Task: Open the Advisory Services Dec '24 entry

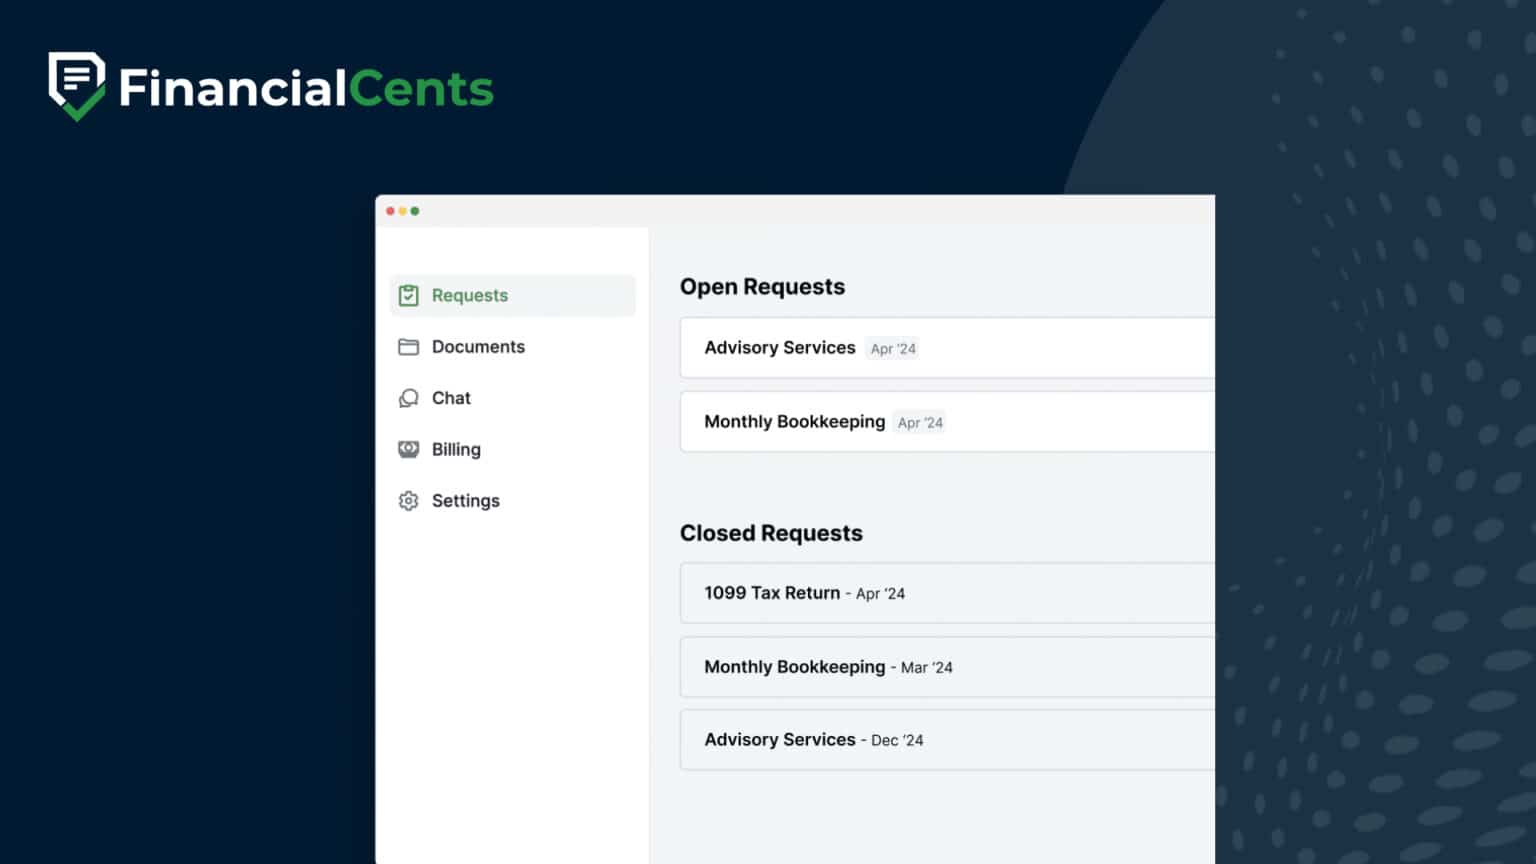Action: pos(900,739)
